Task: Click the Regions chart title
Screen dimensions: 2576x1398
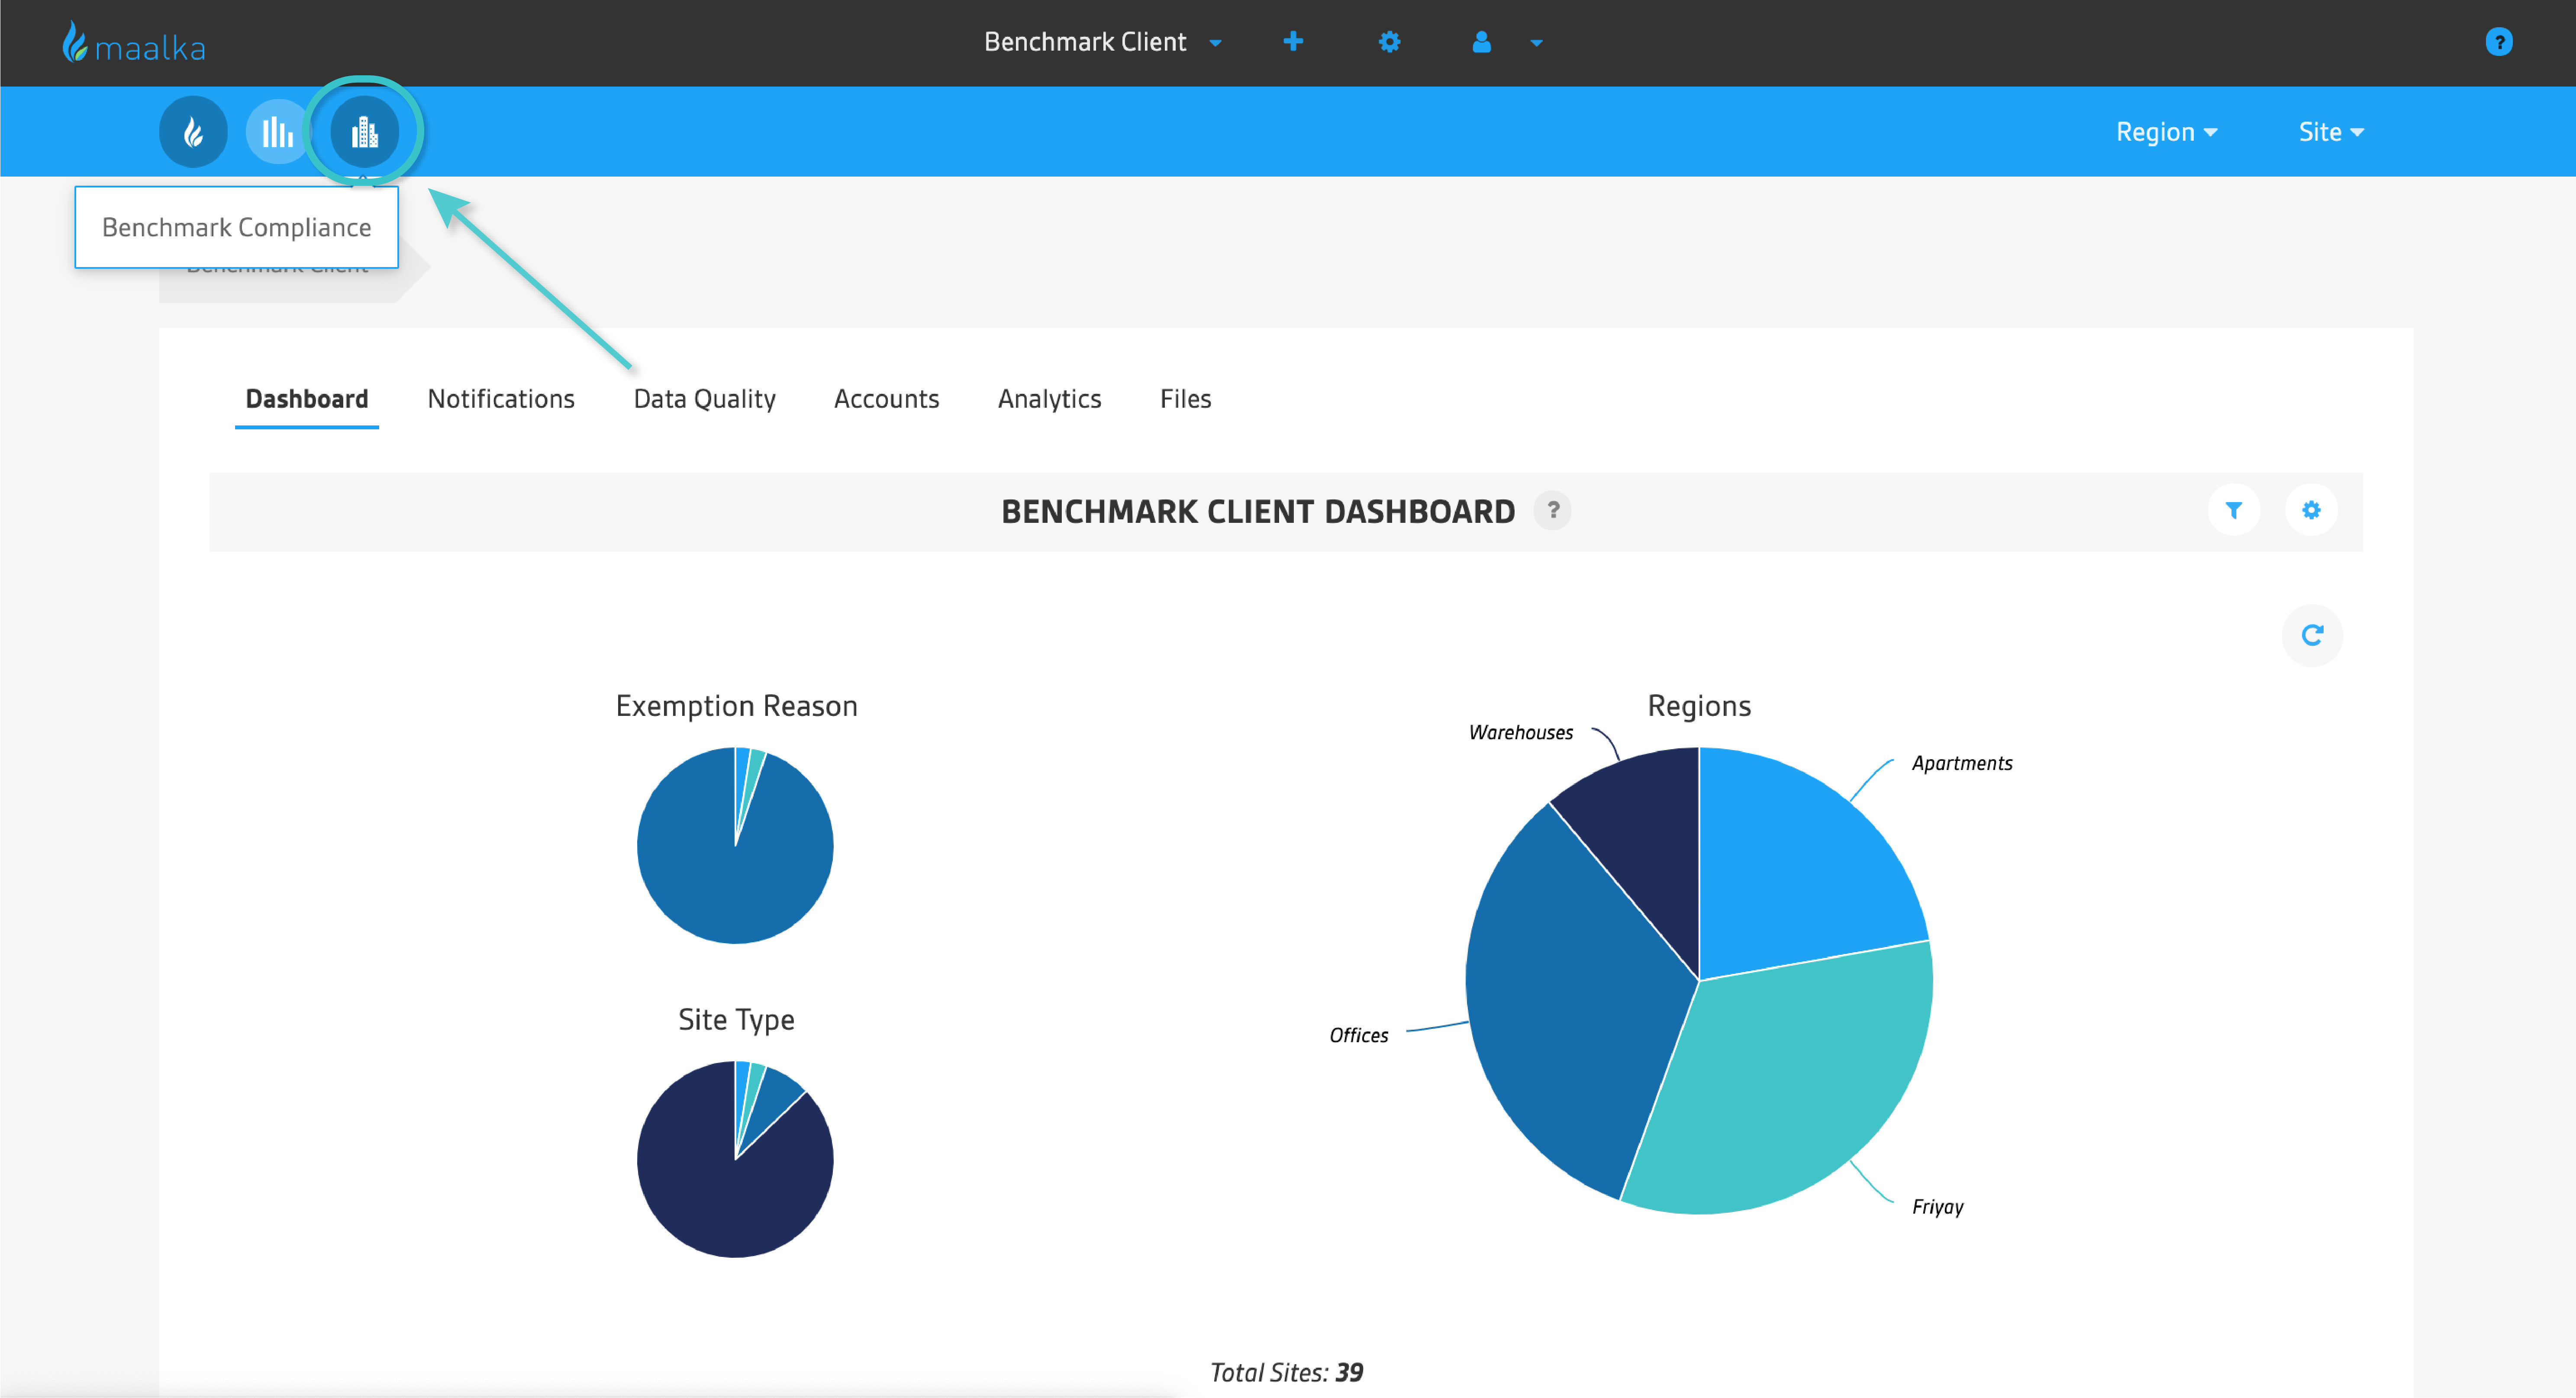Action: click(x=1699, y=706)
